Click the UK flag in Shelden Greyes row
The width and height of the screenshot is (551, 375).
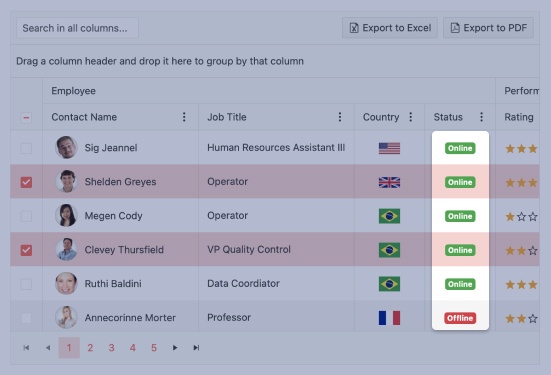[389, 182]
